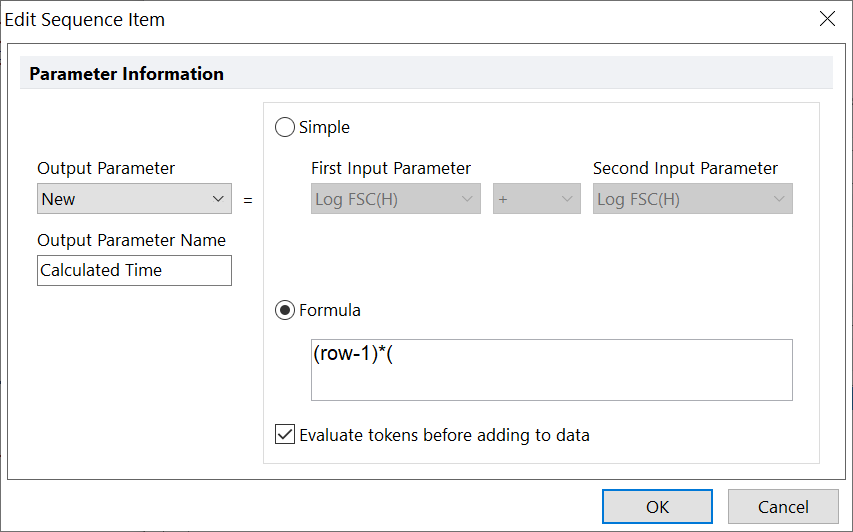Click the First Input Parameter label
The width and height of the screenshot is (853, 532).
tap(391, 168)
